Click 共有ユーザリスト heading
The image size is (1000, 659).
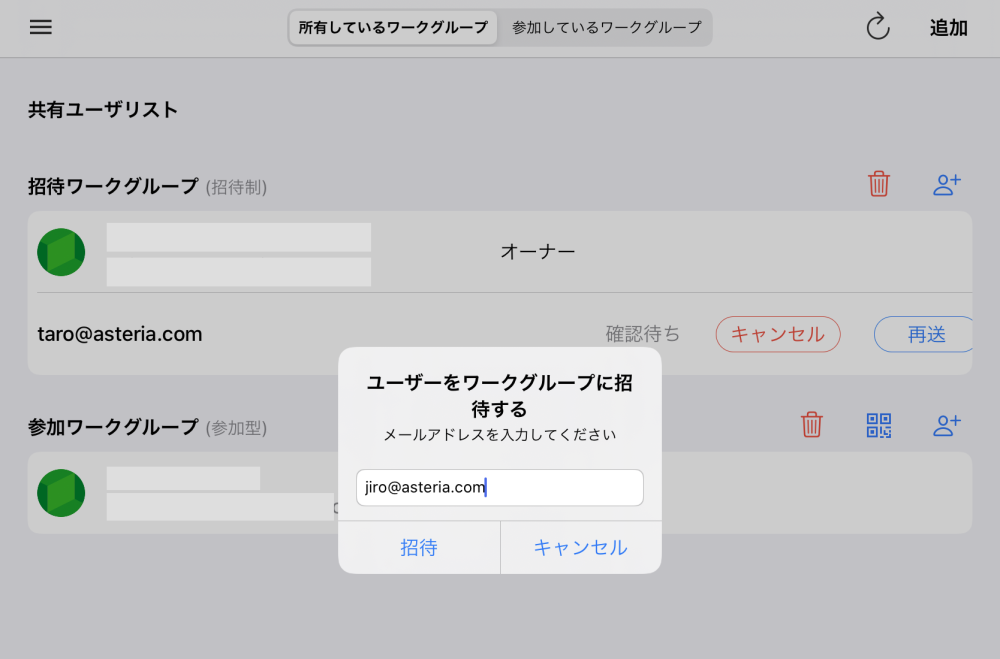103,110
